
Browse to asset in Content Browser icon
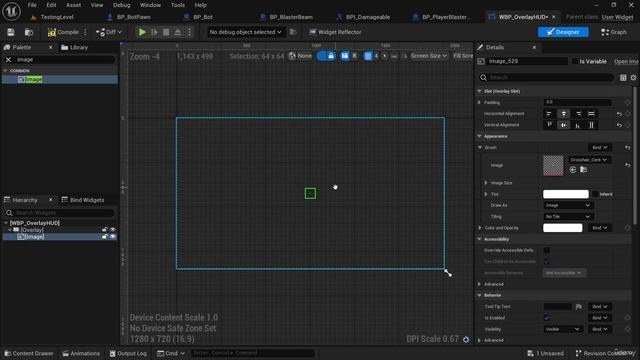coord(29,32)
